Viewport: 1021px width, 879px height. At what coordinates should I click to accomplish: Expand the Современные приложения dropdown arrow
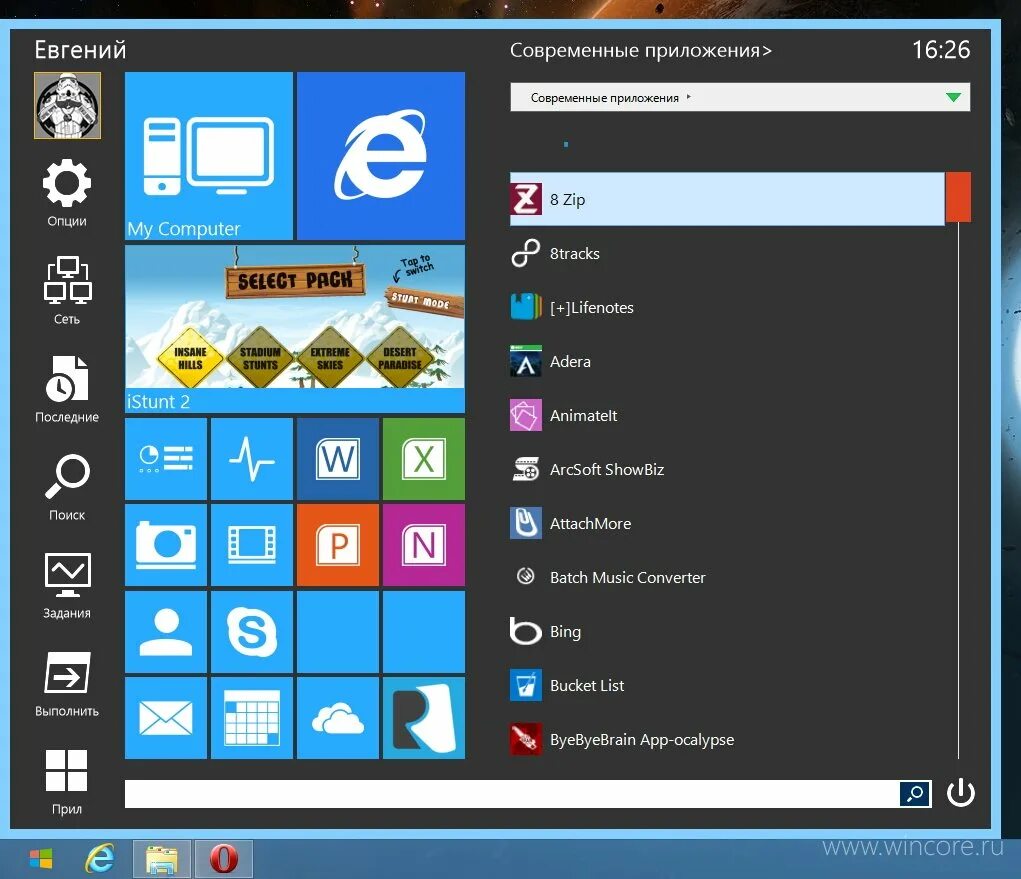point(953,98)
